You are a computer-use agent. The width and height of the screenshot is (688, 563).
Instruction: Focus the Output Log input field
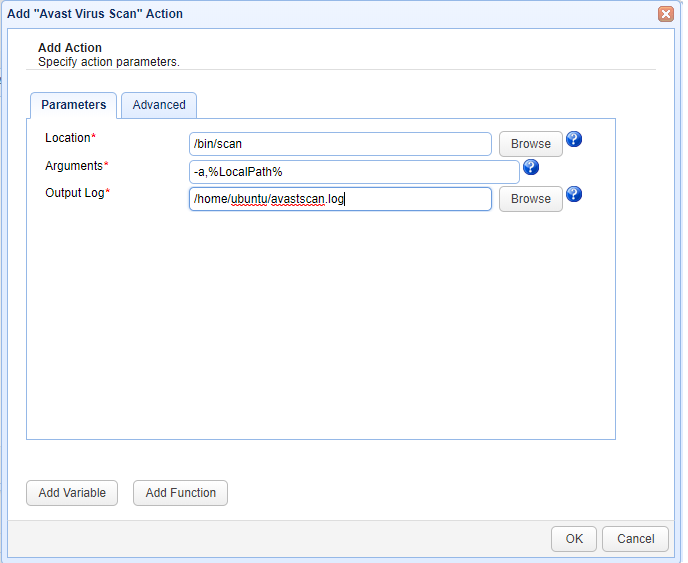click(x=340, y=199)
